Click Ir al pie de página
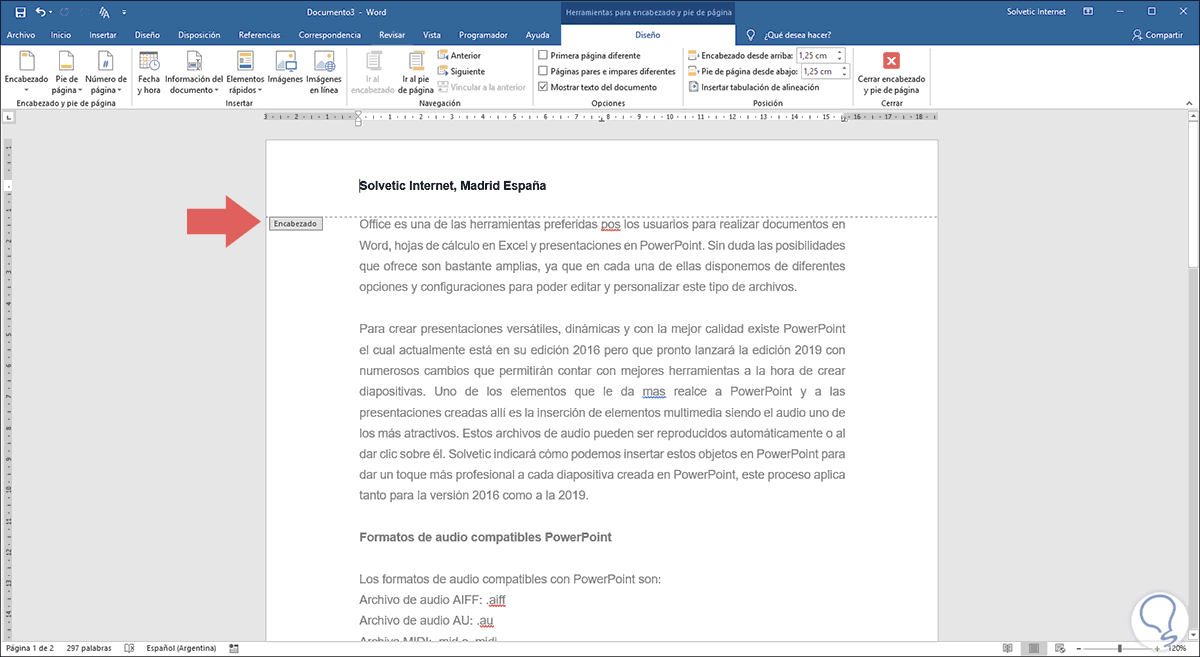 point(417,72)
